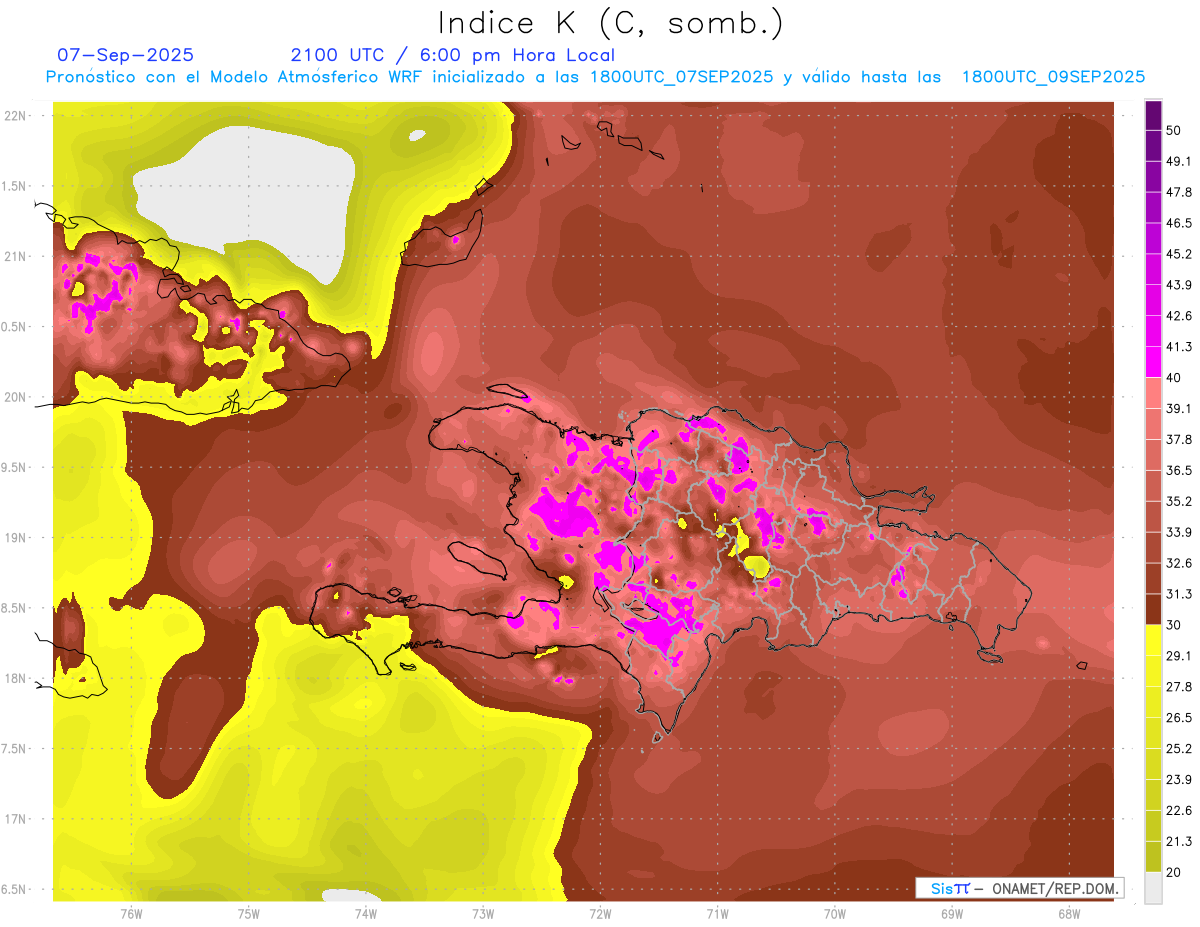
Task: Click the 'Indice K (C, somb.)' title
Action: pos(610,22)
